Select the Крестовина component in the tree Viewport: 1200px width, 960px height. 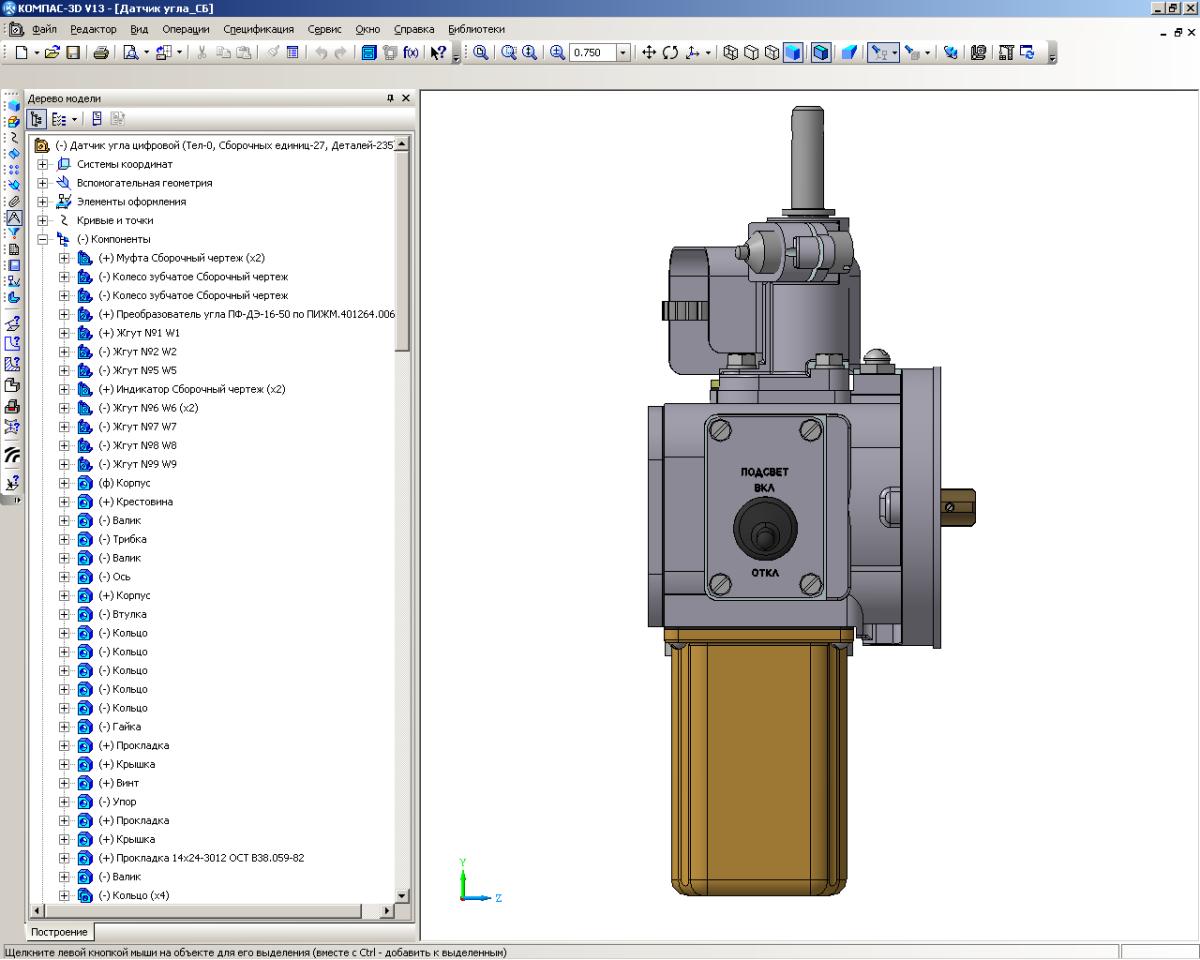coord(144,502)
